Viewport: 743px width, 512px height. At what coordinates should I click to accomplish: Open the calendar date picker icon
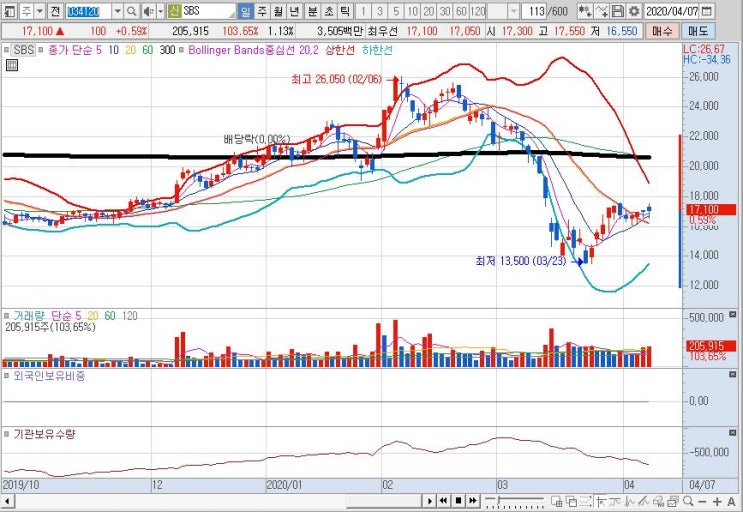(x=707, y=10)
